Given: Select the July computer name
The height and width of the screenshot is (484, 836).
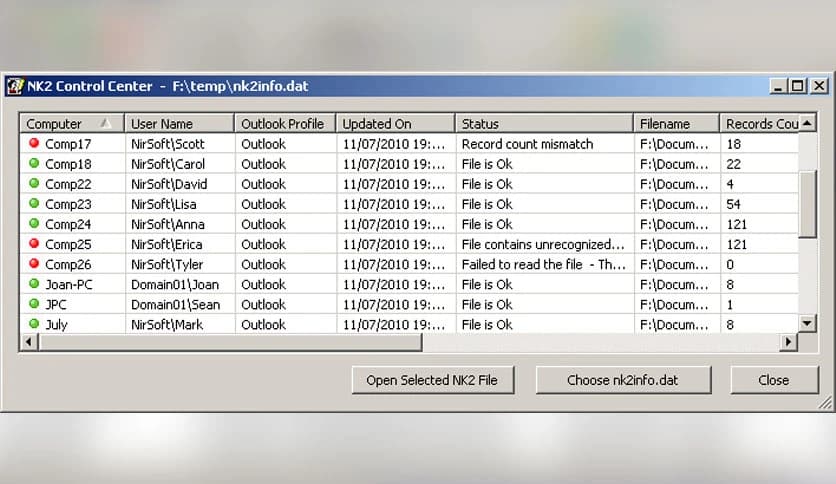Looking at the screenshot, I should click(57, 325).
